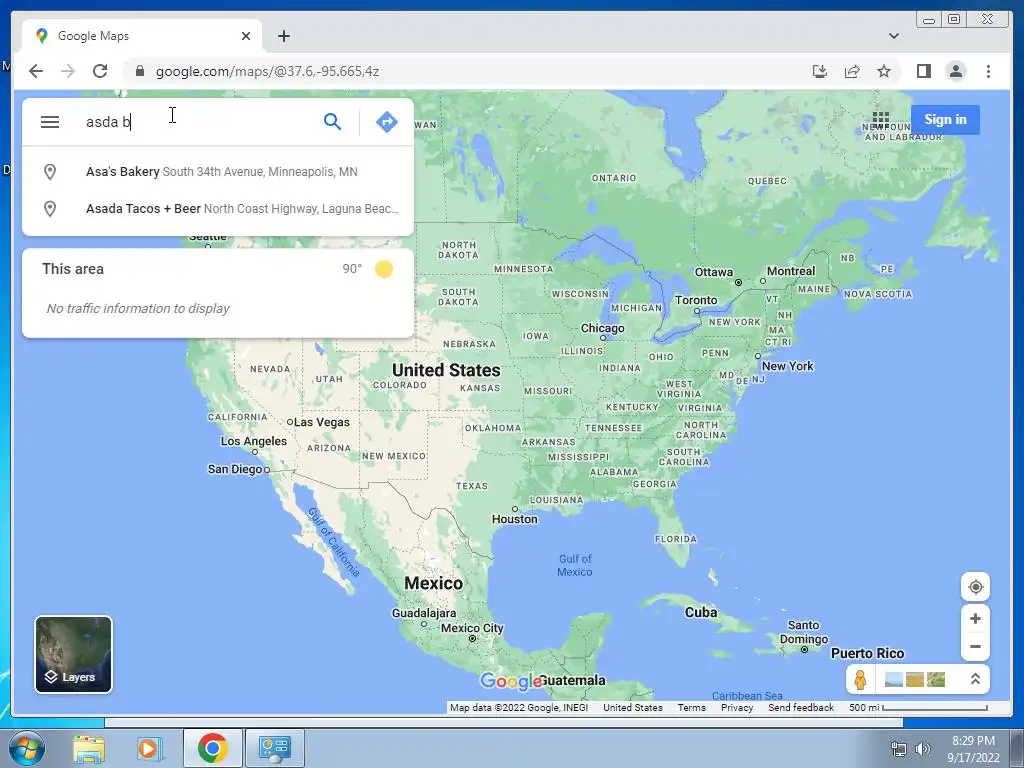Screen dimensions: 1024x768
Task: Bookmark this page with the star icon
Action: pos(884,71)
